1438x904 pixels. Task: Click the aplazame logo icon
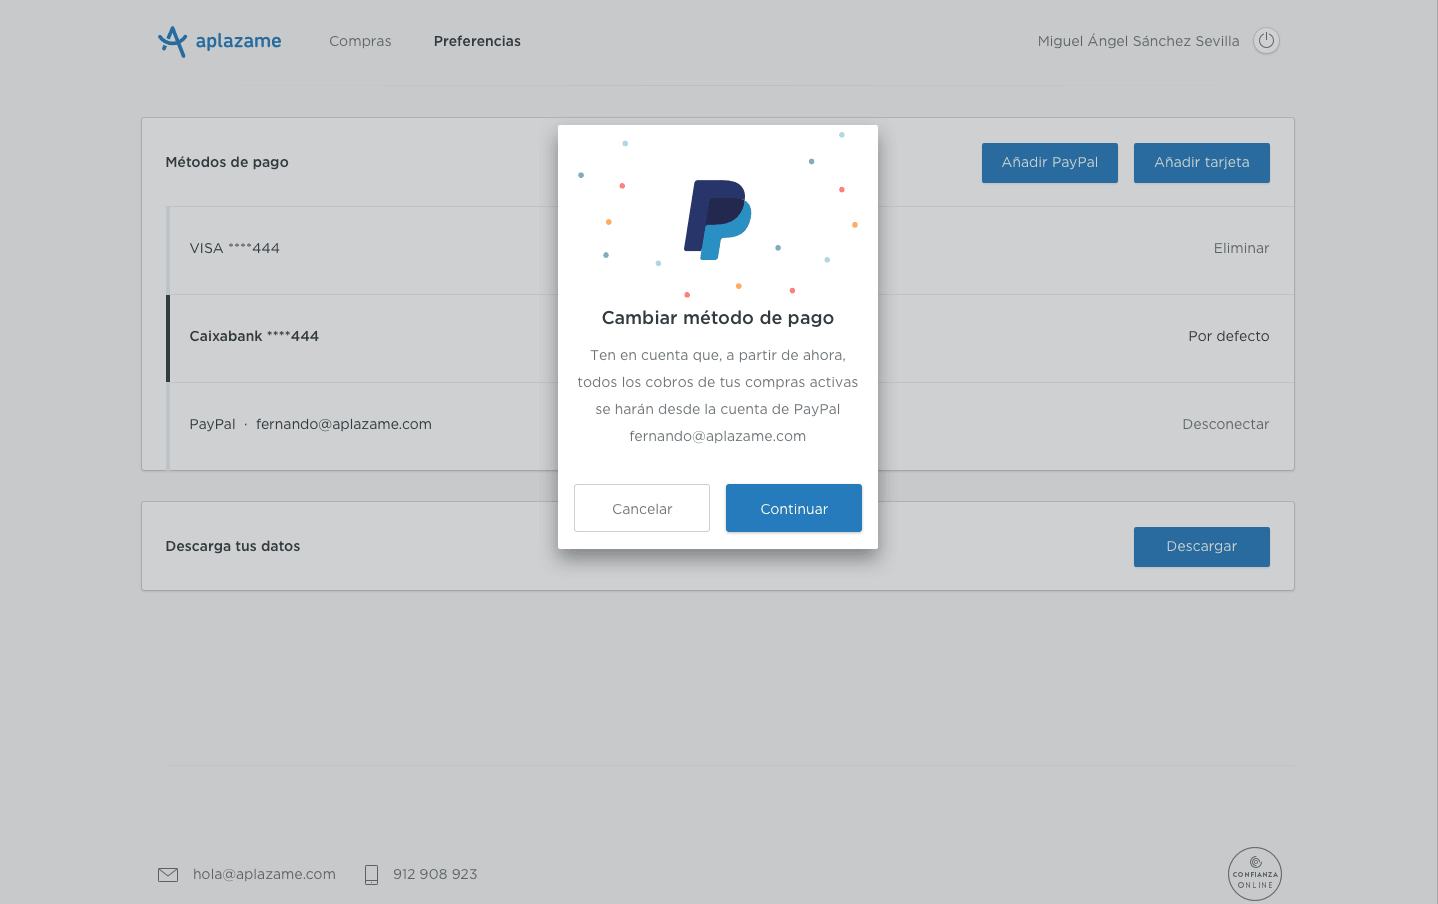[x=172, y=41]
